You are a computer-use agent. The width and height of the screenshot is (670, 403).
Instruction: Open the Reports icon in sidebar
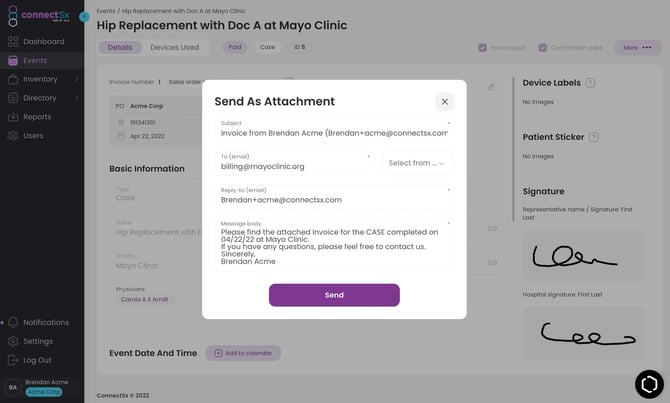tap(13, 117)
